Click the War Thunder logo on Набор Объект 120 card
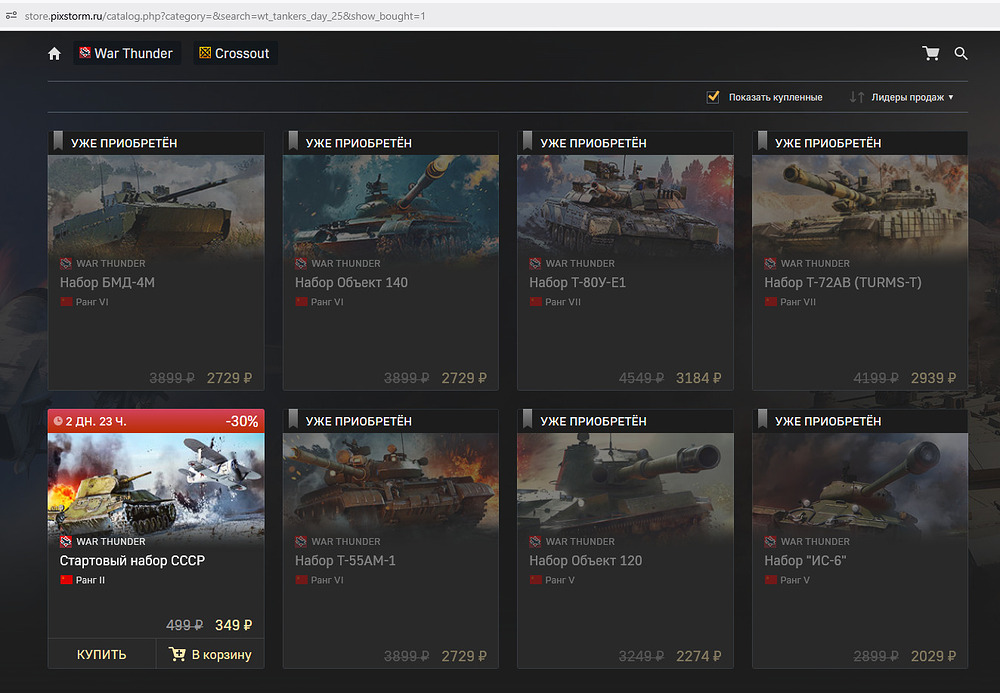The width and height of the screenshot is (1000, 693). 535,541
